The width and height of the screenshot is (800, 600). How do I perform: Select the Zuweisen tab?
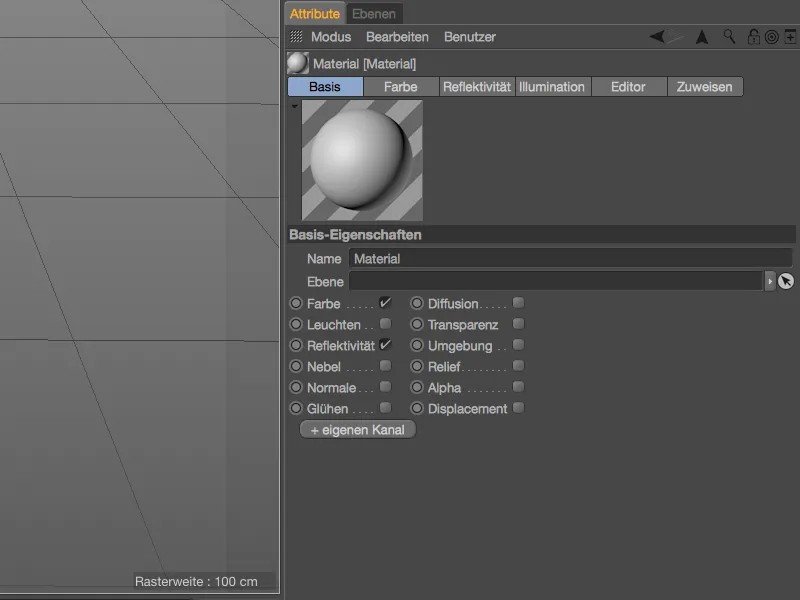pyautogui.click(x=705, y=87)
